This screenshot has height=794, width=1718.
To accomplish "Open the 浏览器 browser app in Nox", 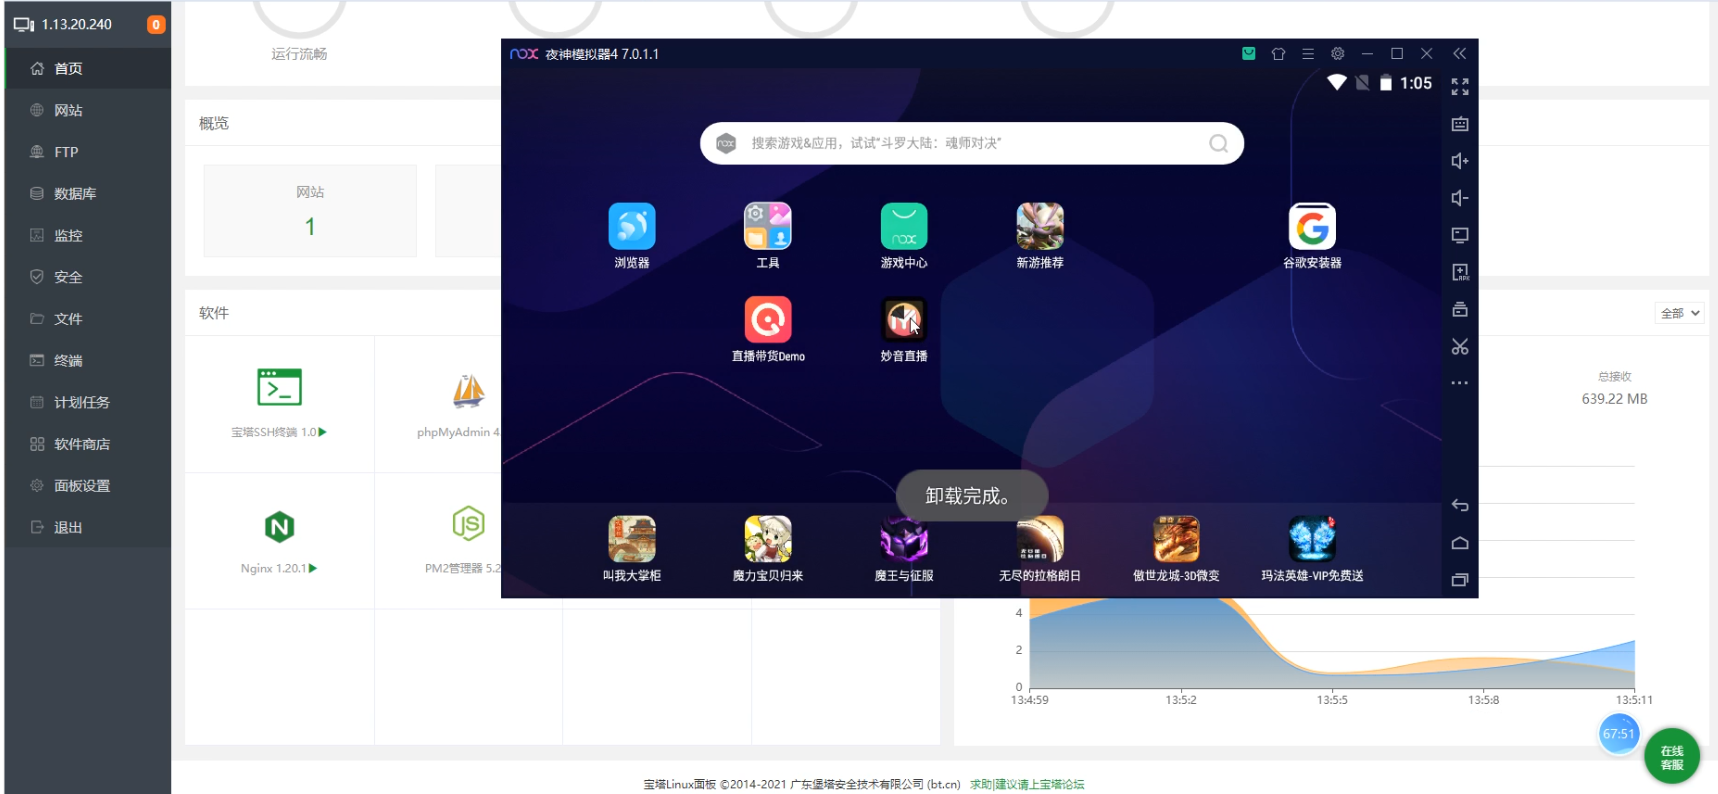I will (632, 227).
